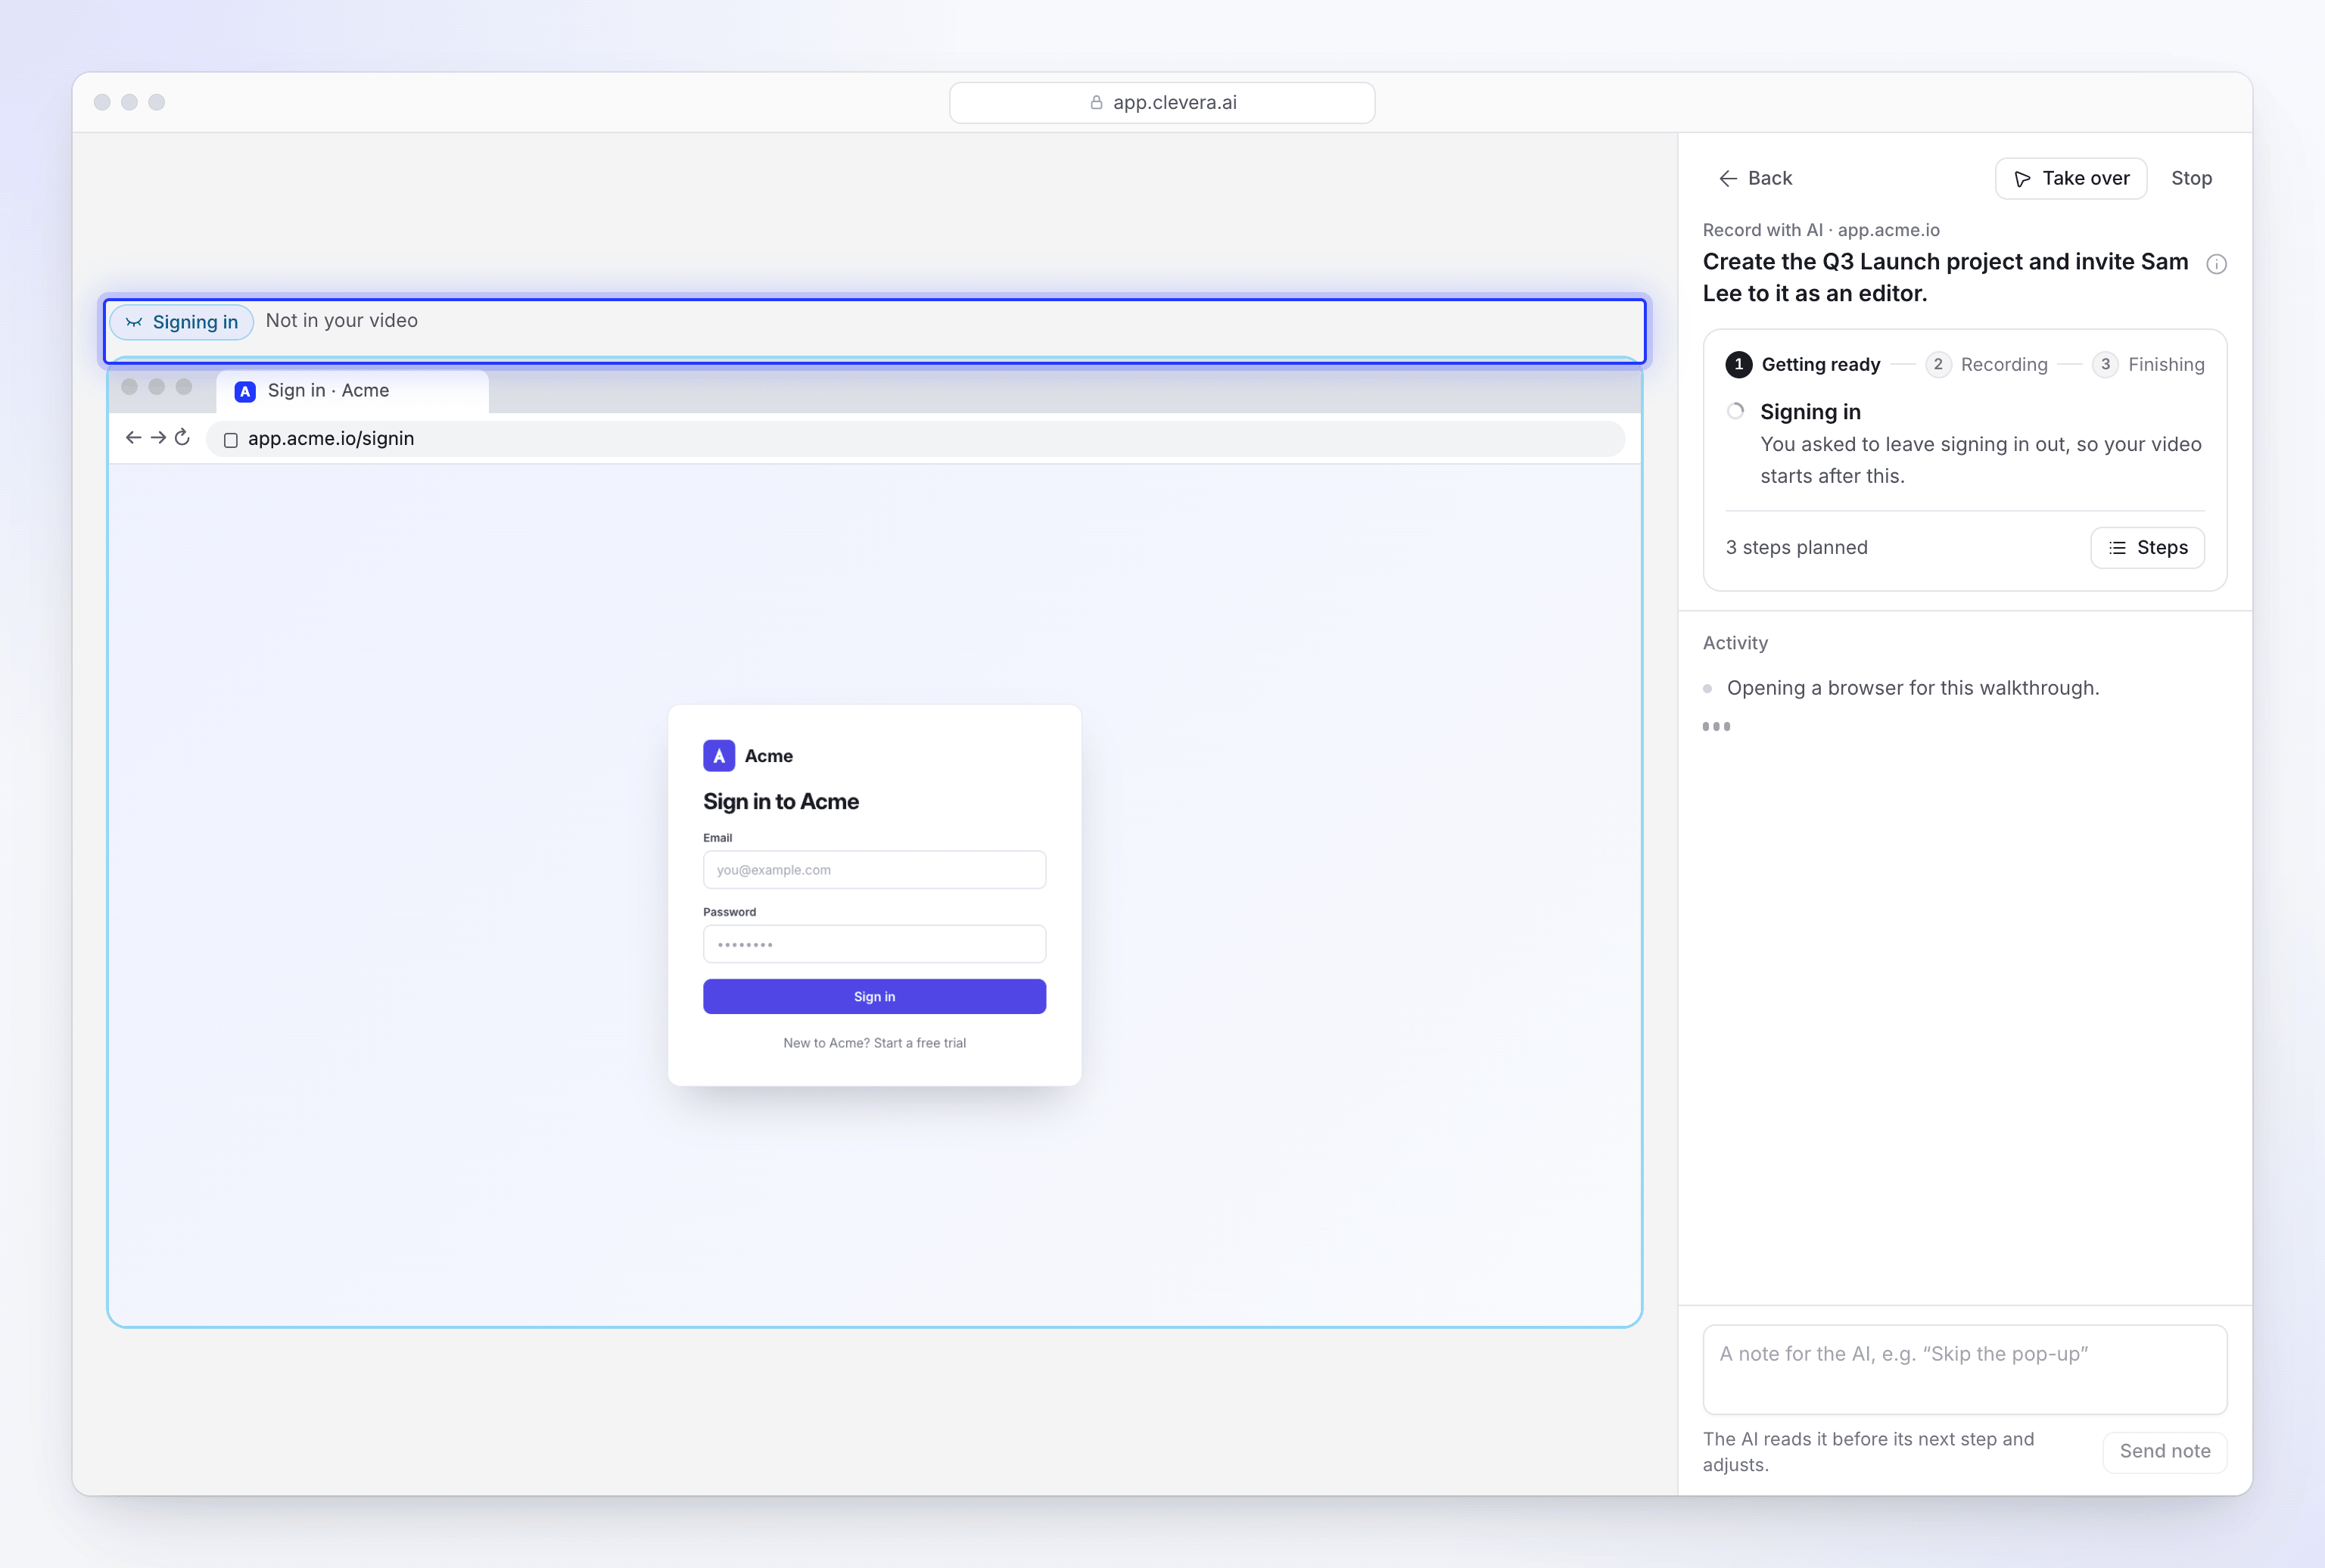2325x1568 pixels.
Task: Click the Take over button
Action: point(2071,178)
